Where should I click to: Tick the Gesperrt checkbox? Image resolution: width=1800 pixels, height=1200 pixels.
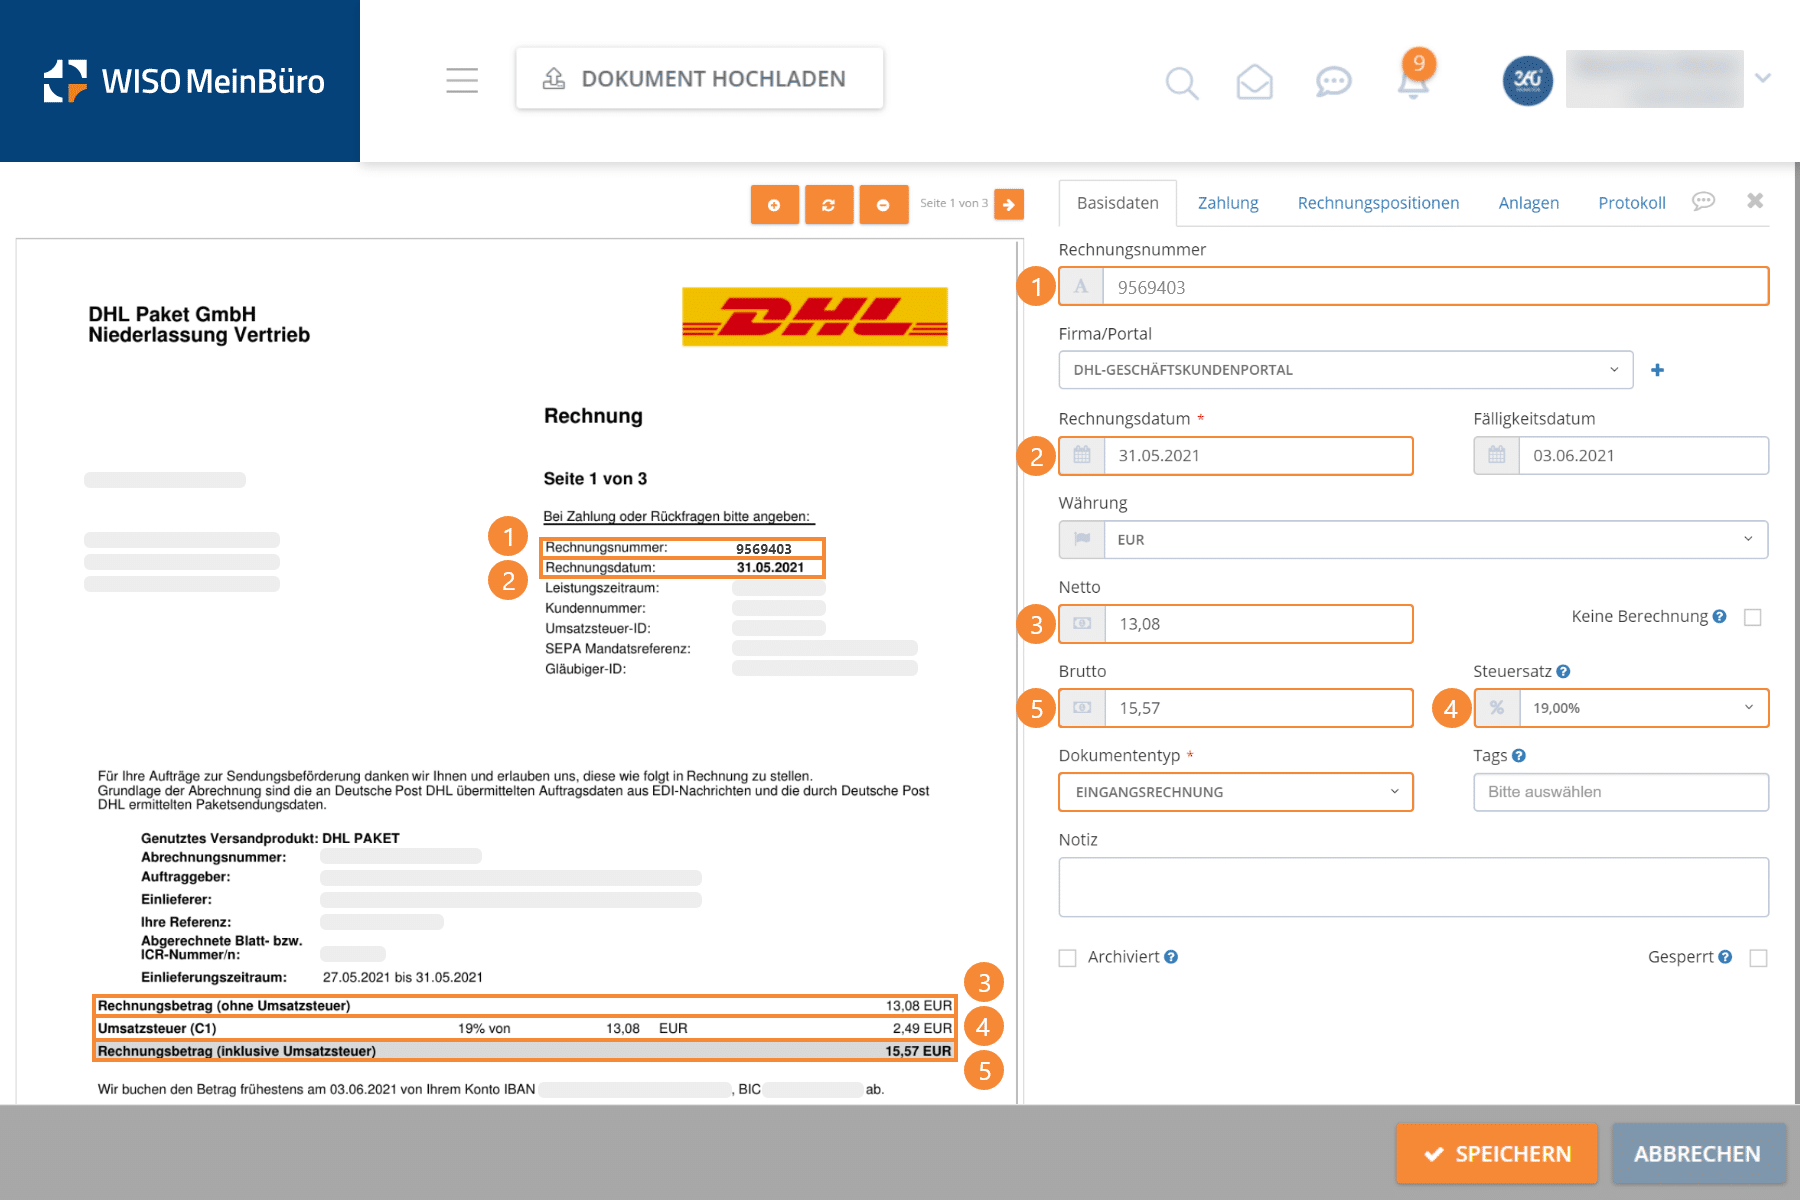coord(1758,958)
